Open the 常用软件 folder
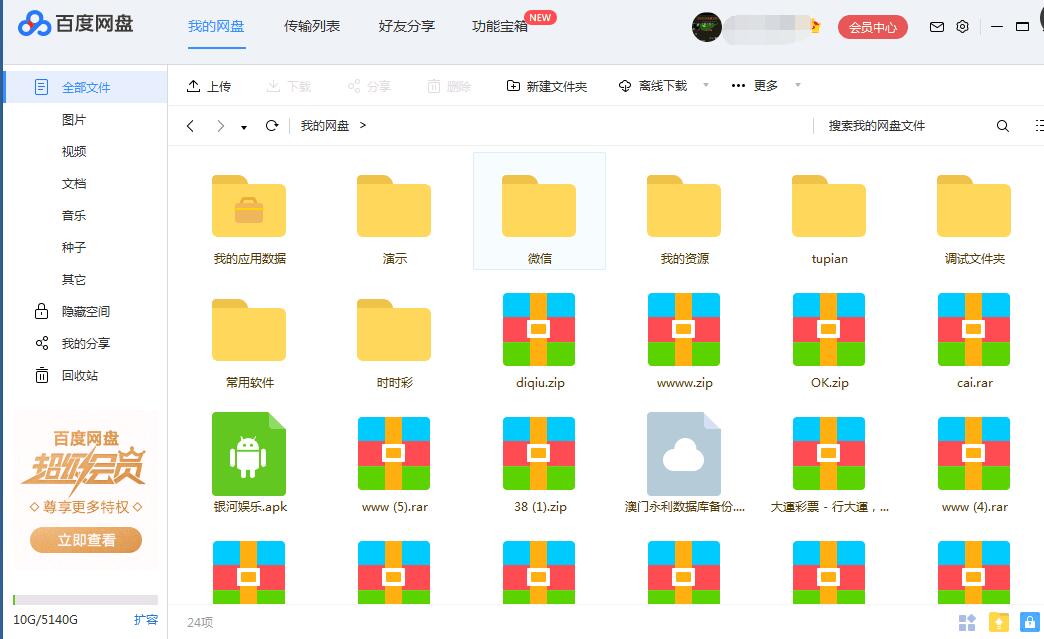Viewport: 1044px width, 639px height. click(x=249, y=330)
